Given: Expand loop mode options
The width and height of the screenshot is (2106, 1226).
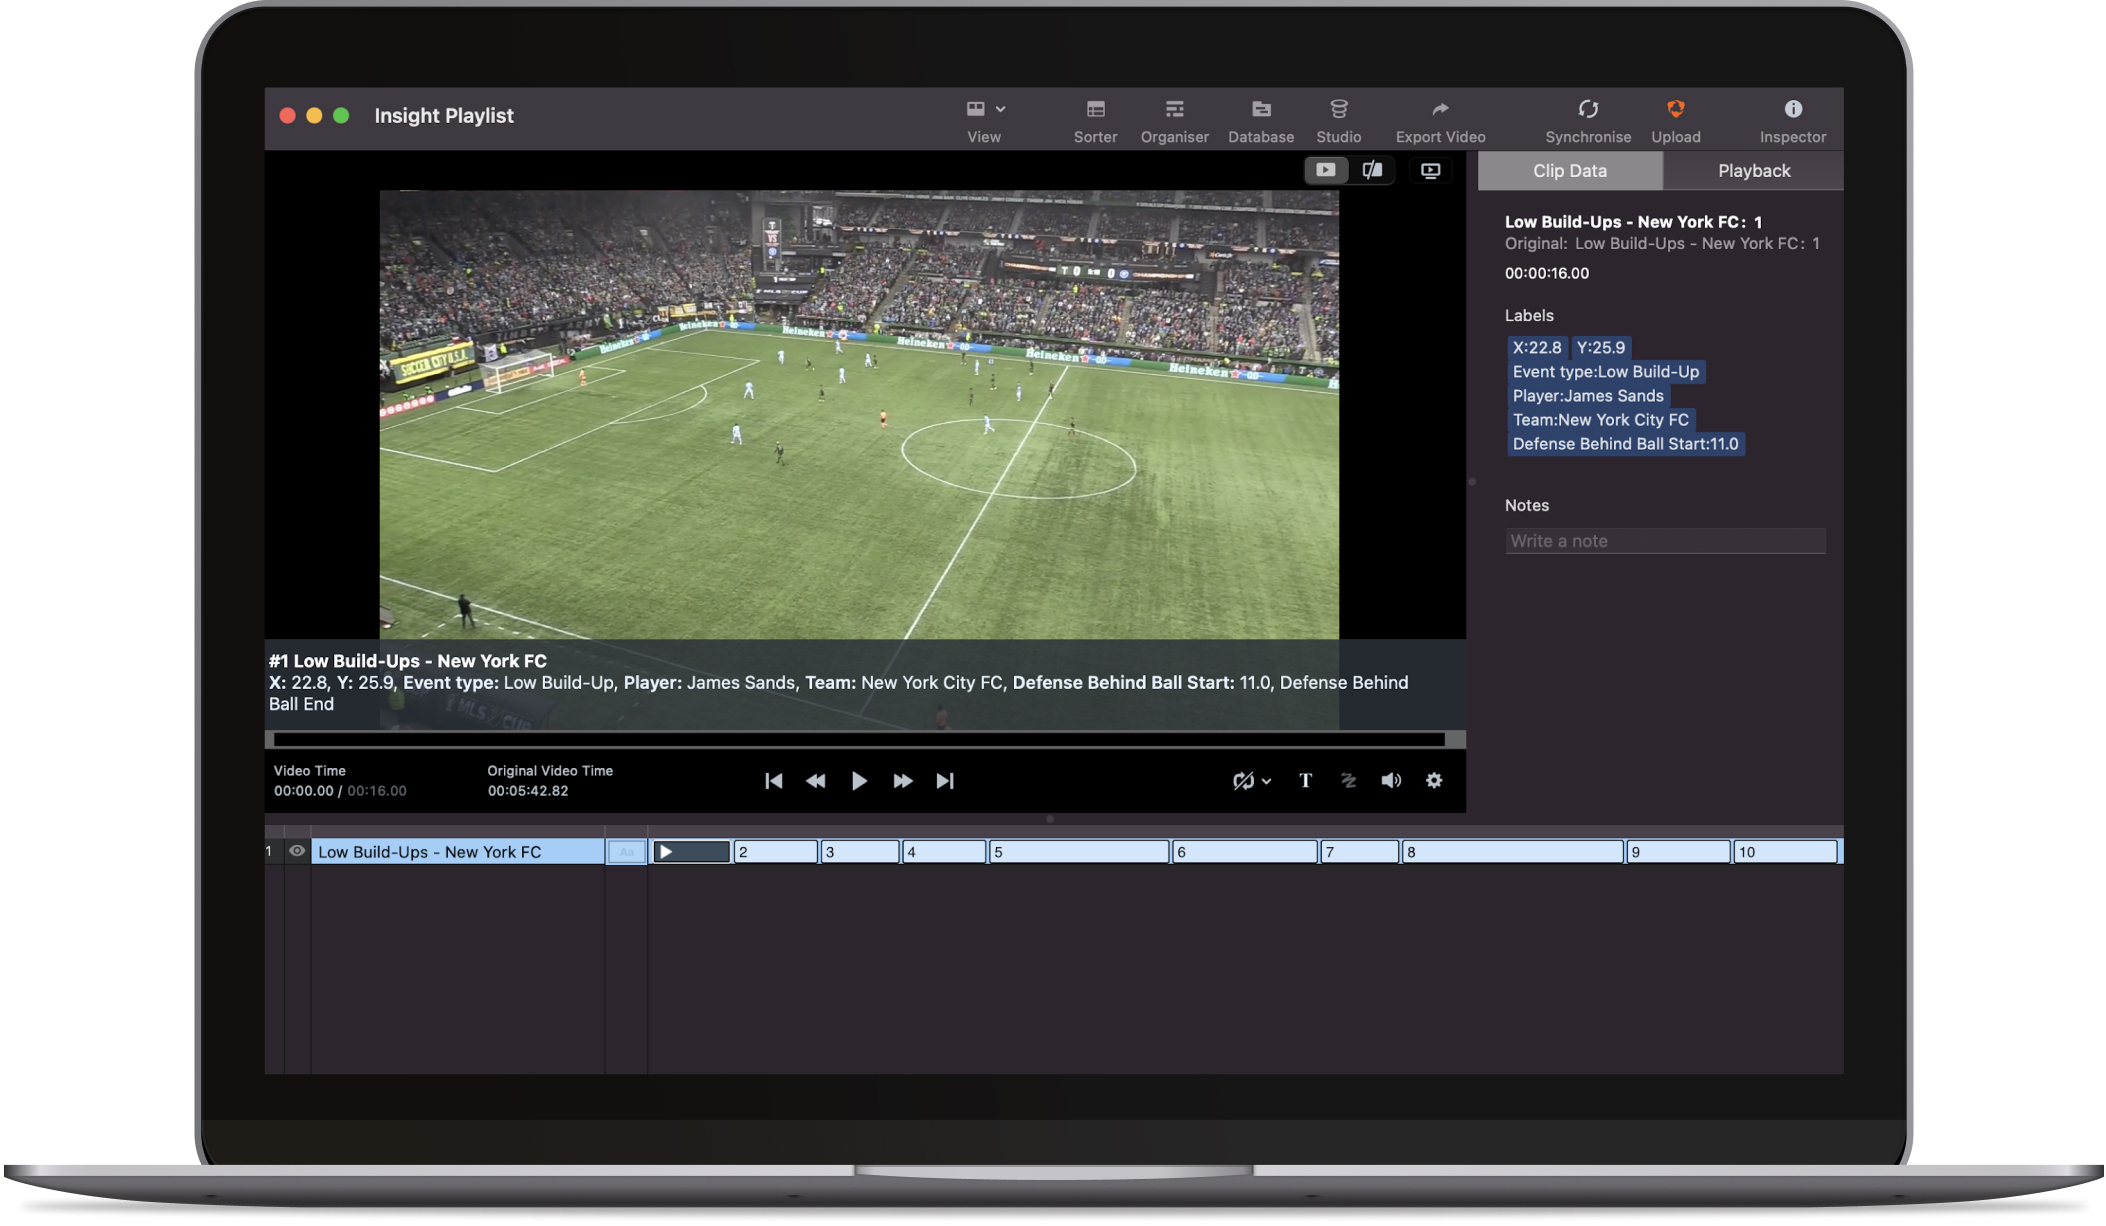Looking at the screenshot, I should click(1268, 782).
